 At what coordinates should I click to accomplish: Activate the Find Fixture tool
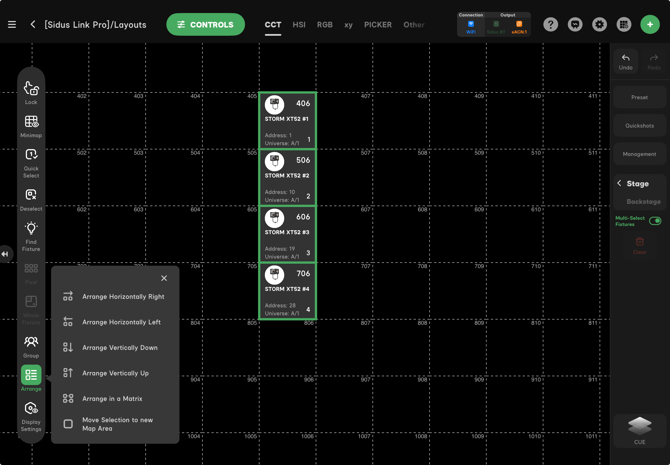tap(31, 234)
